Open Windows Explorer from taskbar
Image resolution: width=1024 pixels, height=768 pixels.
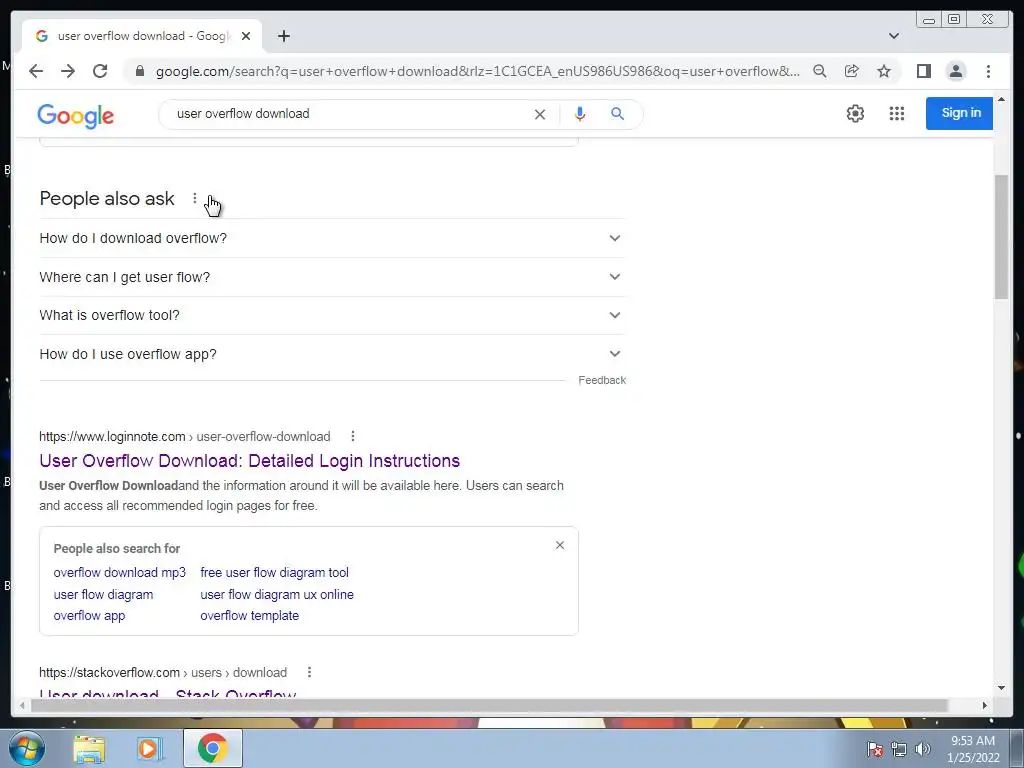89,749
